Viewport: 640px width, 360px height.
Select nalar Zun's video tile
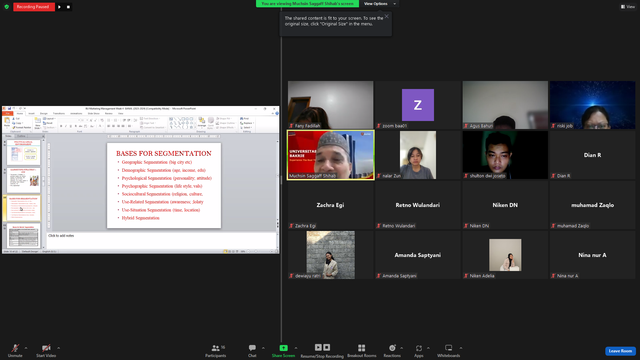[418, 155]
